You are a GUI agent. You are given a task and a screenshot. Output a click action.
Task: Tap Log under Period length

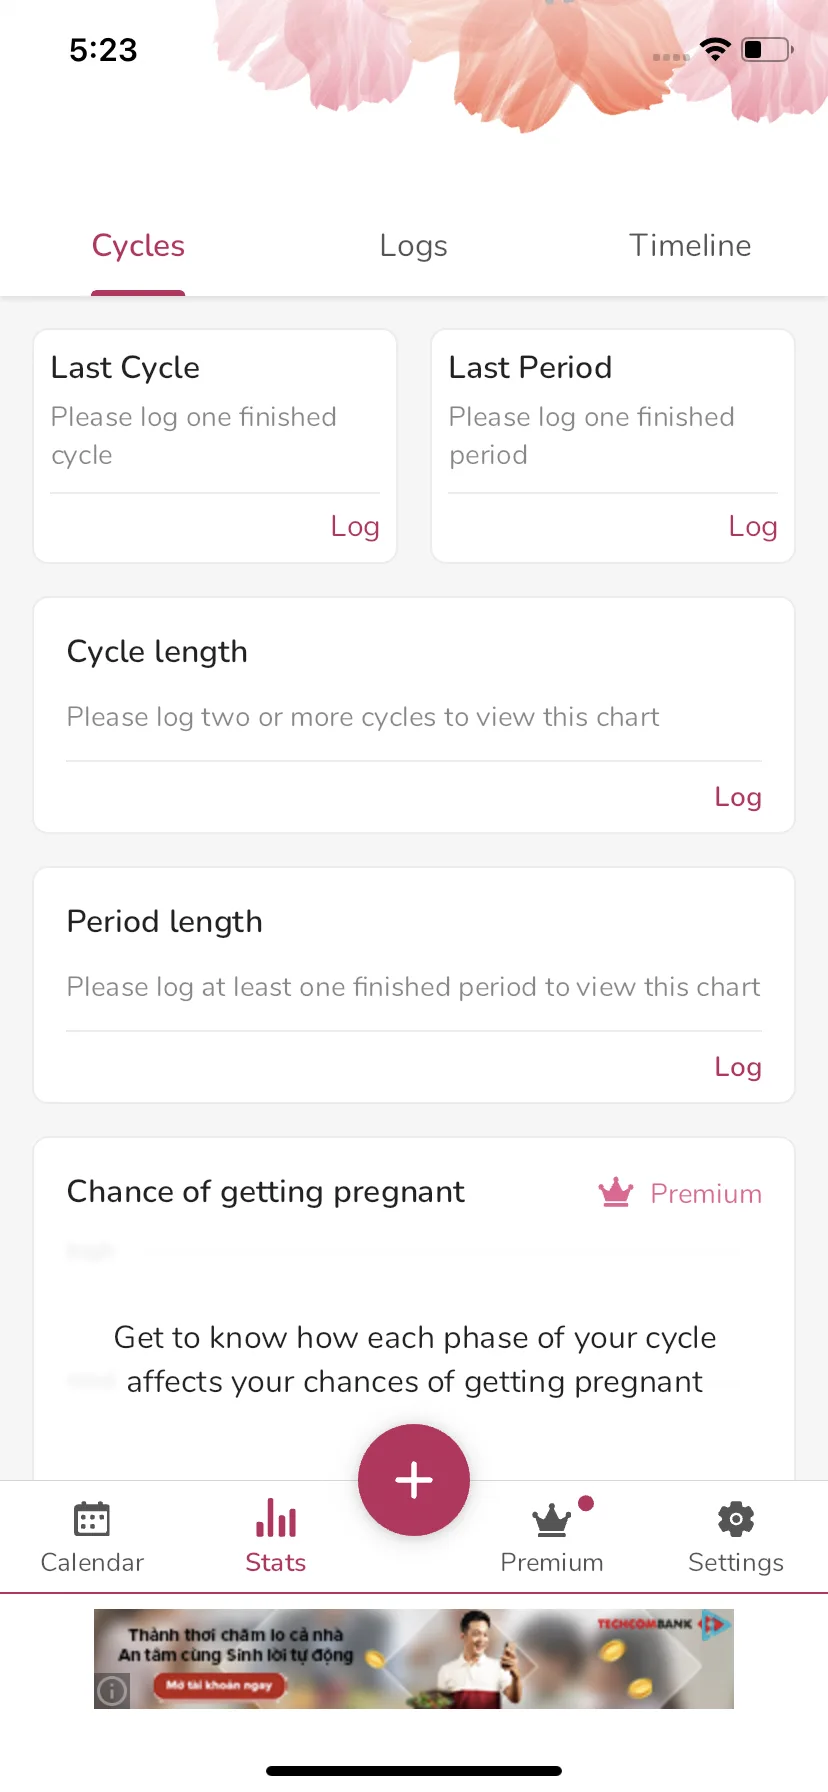[738, 1067]
